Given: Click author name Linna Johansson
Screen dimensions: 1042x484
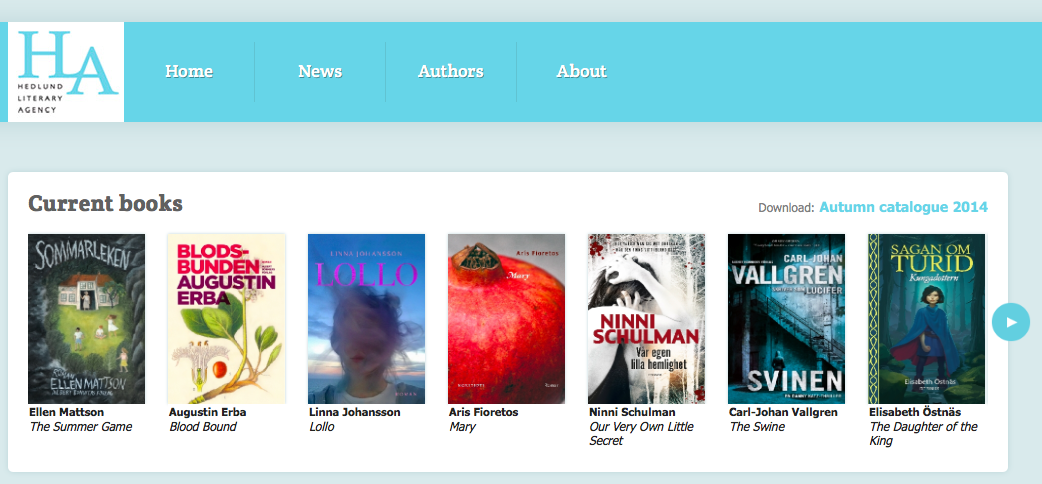Looking at the screenshot, I should tap(355, 412).
